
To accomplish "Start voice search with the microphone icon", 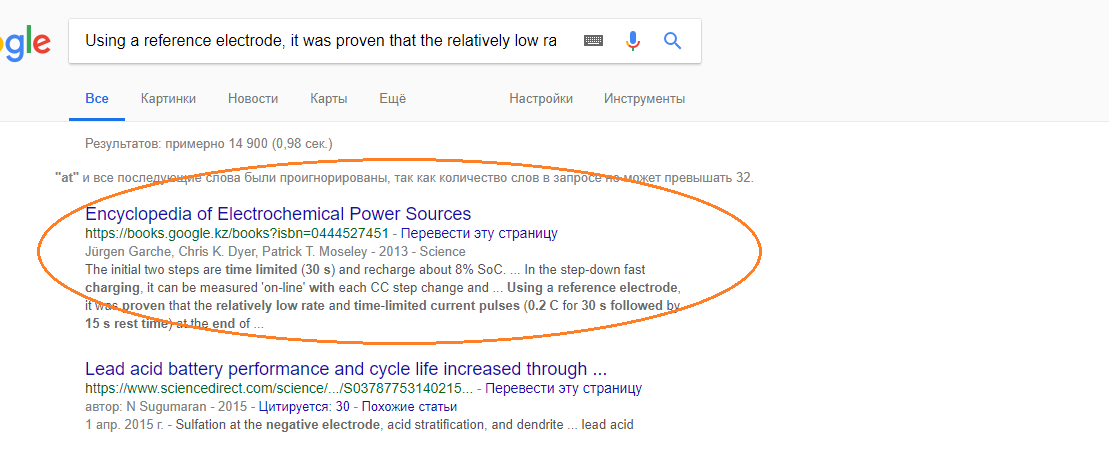I will (x=632, y=41).
